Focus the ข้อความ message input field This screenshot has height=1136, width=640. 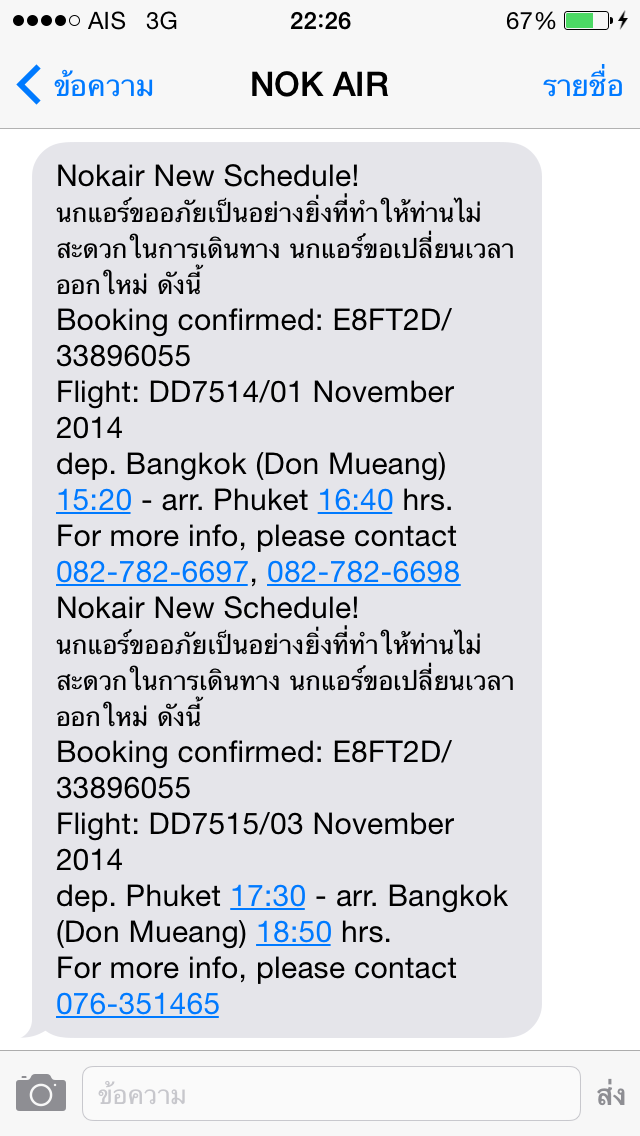click(x=330, y=1094)
